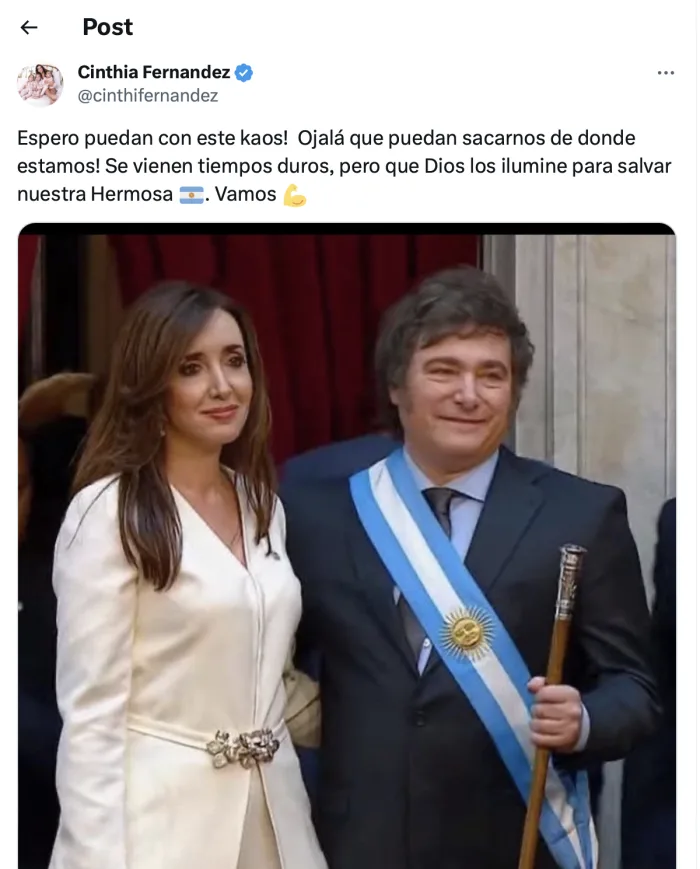
Task: Click the Post header title
Action: [108, 27]
